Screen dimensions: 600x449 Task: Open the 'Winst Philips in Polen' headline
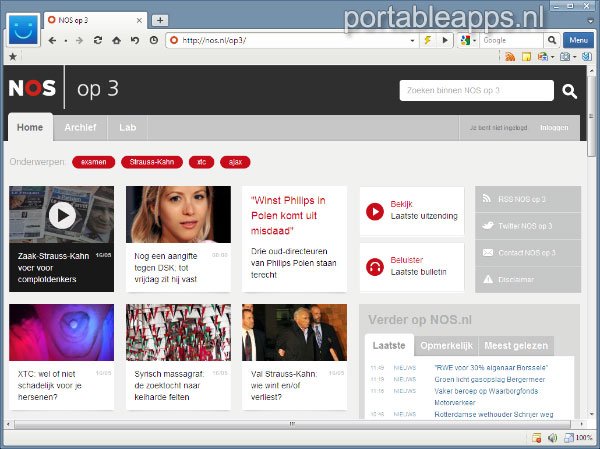point(288,216)
